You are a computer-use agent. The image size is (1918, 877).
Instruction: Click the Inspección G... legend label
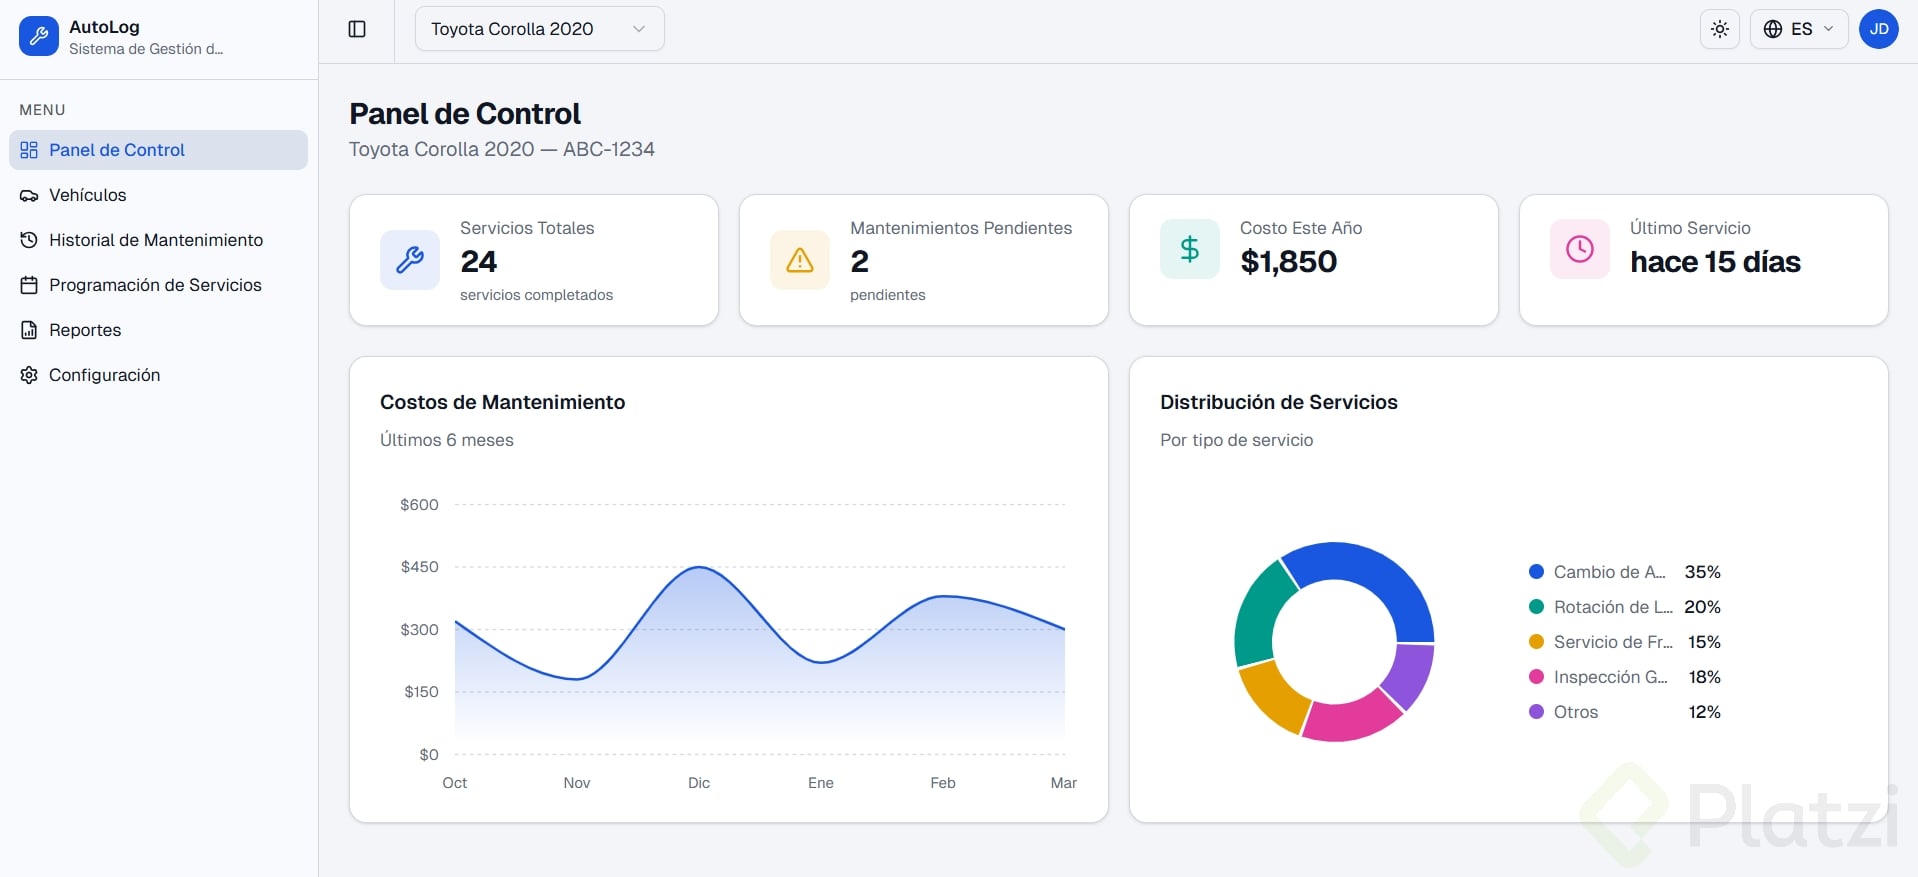pyautogui.click(x=1610, y=677)
